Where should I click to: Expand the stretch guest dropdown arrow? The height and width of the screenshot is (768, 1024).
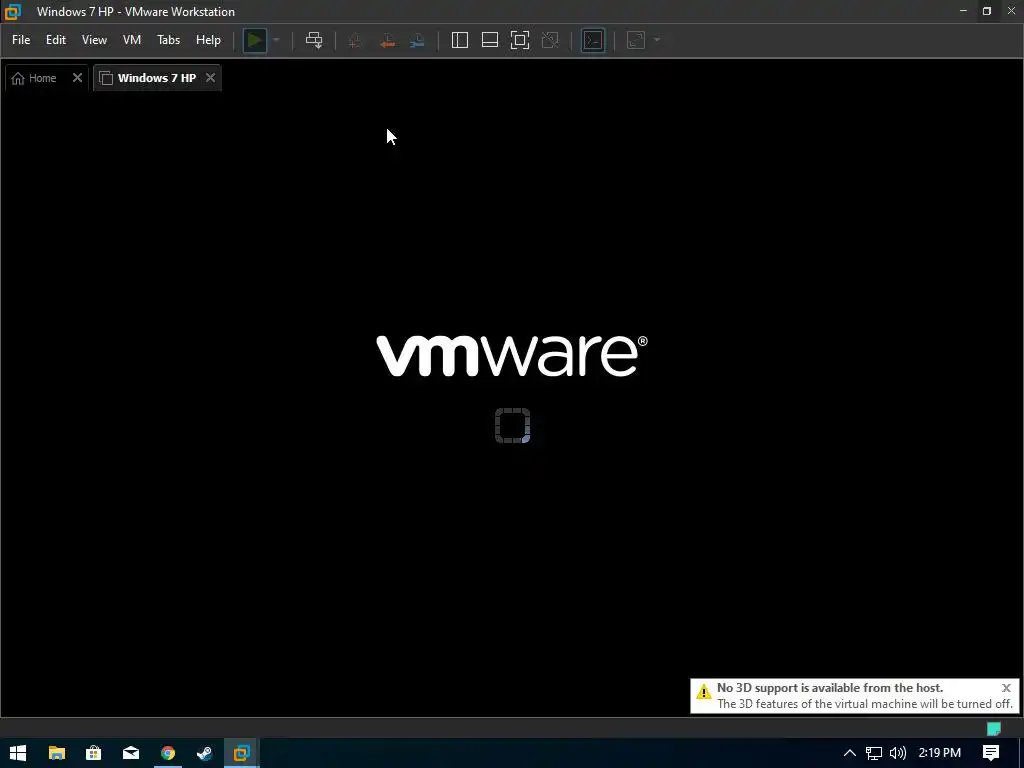pyautogui.click(x=657, y=40)
